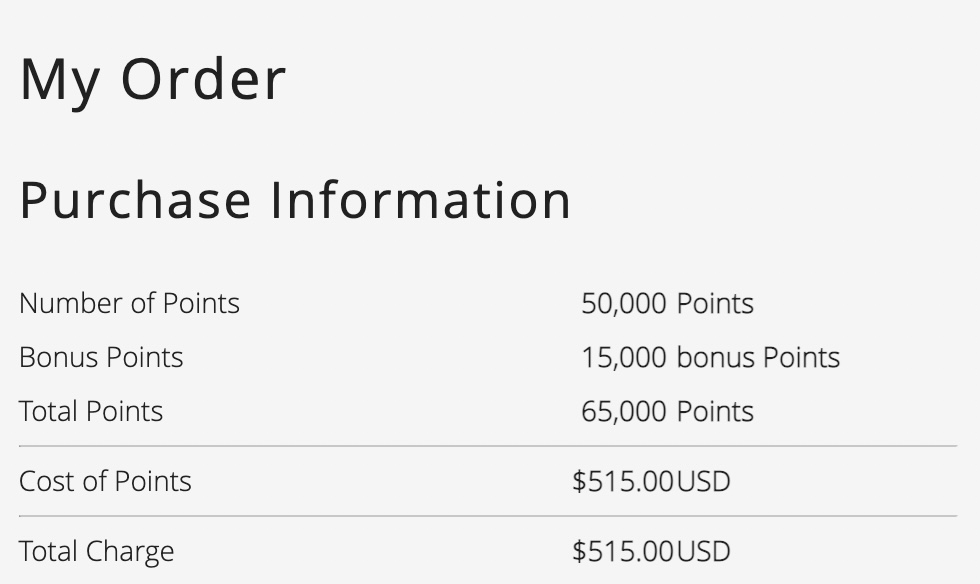980x584 pixels.
Task: Click "USD" in the Cost of Points row
Action: (704, 481)
